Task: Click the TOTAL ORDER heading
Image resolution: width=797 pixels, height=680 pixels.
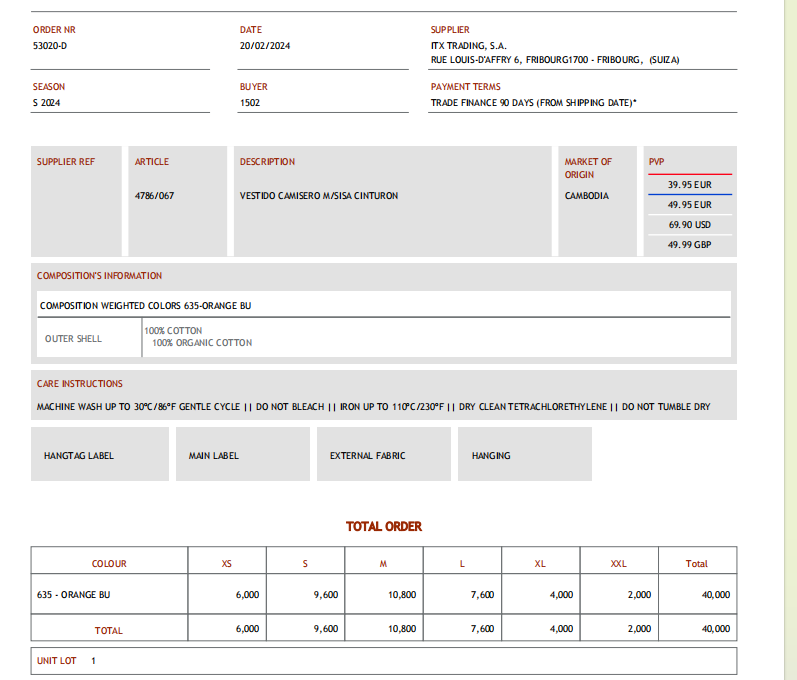Action: pyautogui.click(x=384, y=526)
